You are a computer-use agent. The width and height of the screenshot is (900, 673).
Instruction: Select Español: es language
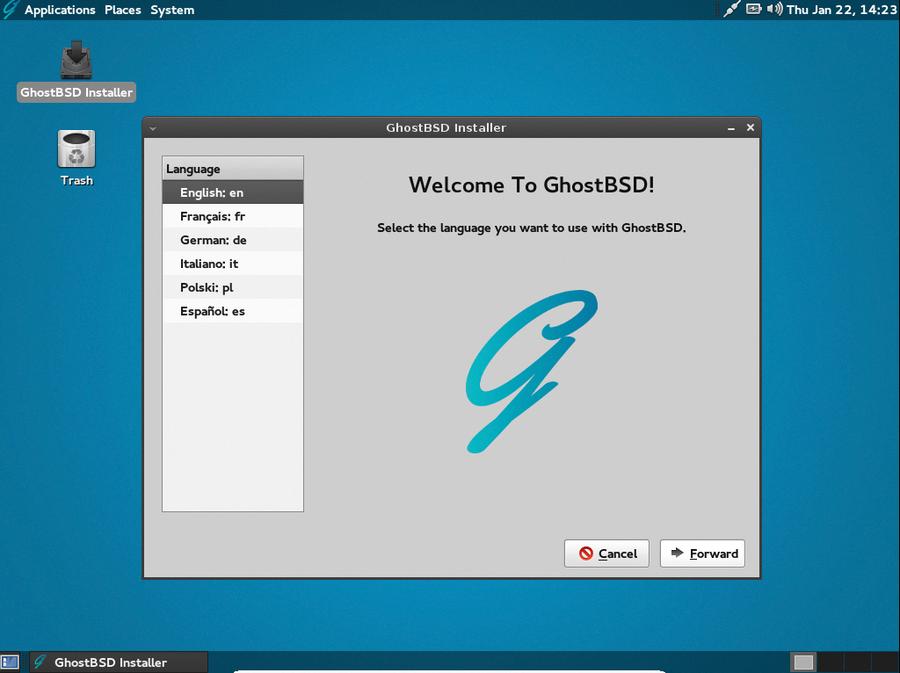(232, 311)
